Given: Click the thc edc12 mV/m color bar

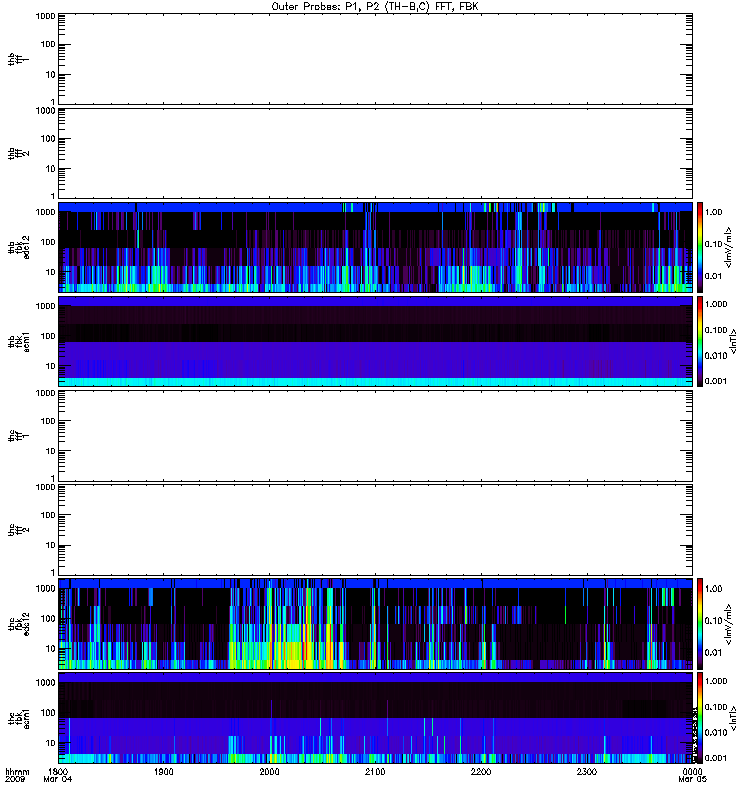Looking at the screenshot, I should click(700, 623).
